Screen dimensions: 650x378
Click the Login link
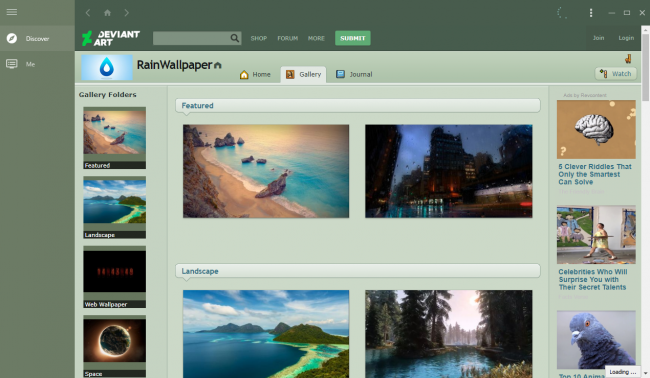click(x=626, y=38)
